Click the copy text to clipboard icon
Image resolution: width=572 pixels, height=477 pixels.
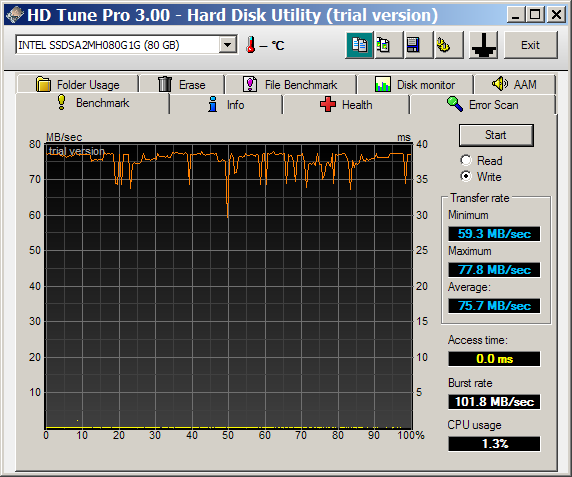pos(359,45)
